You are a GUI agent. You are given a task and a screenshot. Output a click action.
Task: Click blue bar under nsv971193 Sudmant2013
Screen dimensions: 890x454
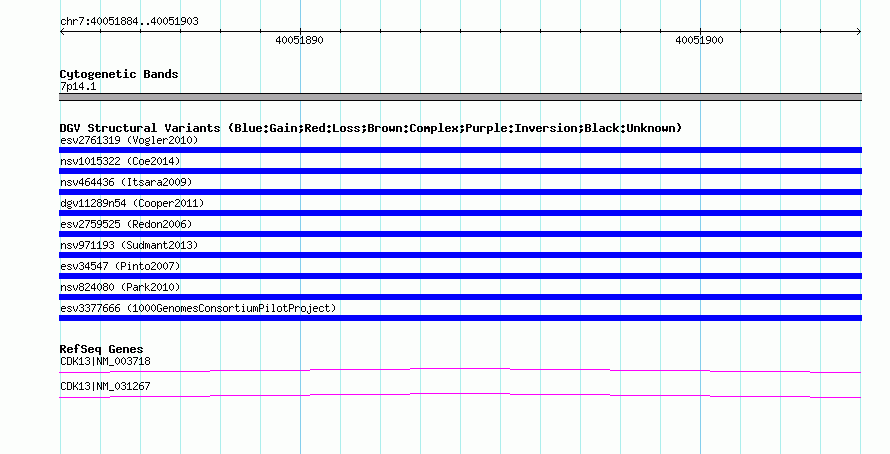(460, 255)
